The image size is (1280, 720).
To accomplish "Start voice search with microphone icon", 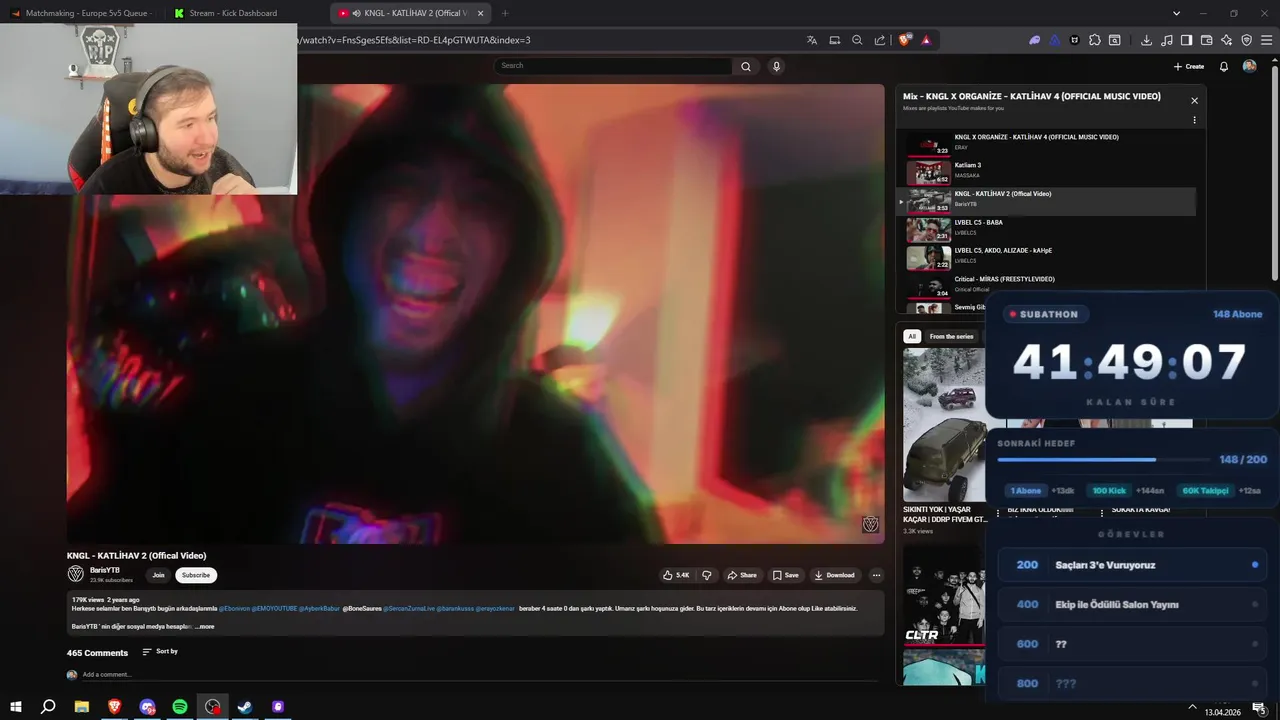I will [x=776, y=66].
